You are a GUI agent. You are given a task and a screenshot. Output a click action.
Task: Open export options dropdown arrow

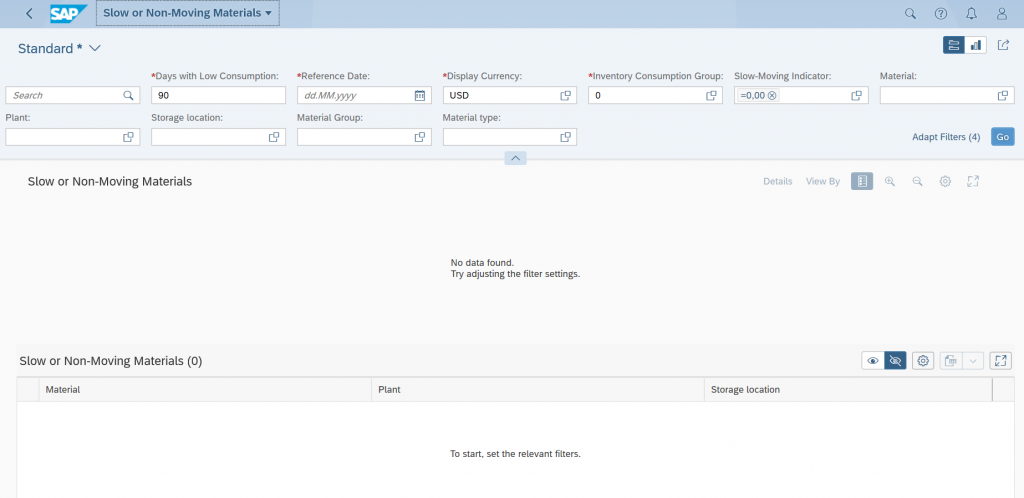point(973,360)
